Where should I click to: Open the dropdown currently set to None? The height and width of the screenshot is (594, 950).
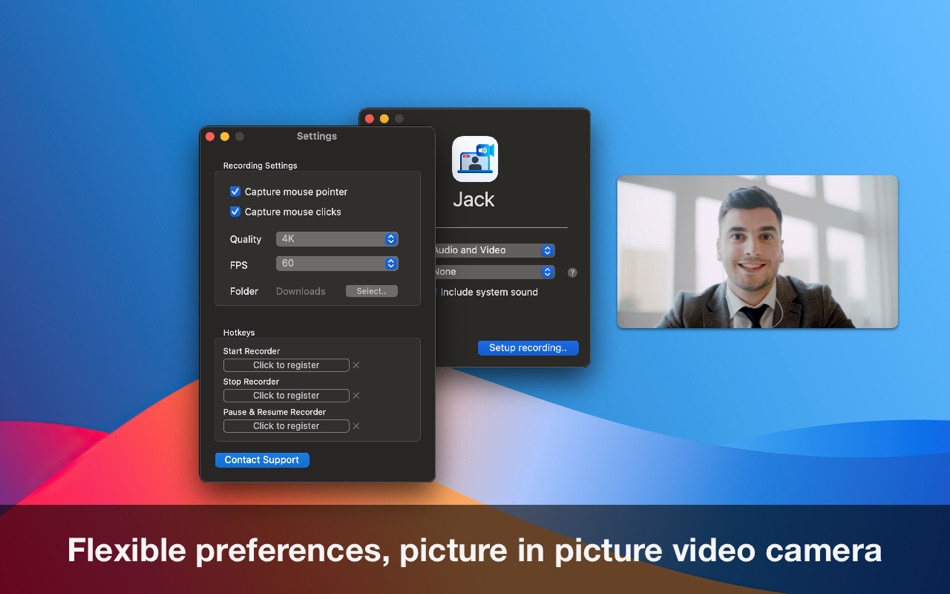(495, 272)
